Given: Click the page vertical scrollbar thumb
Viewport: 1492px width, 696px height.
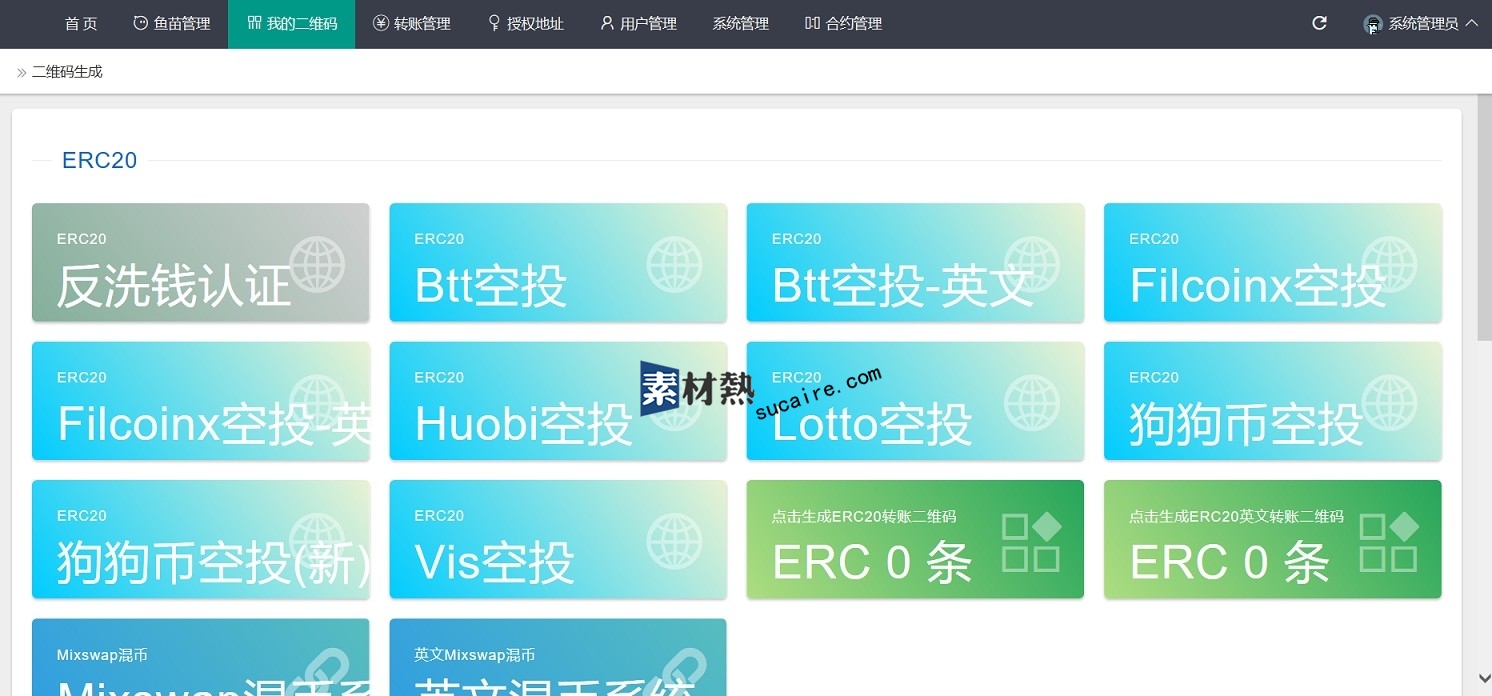Looking at the screenshot, I should (1484, 218).
